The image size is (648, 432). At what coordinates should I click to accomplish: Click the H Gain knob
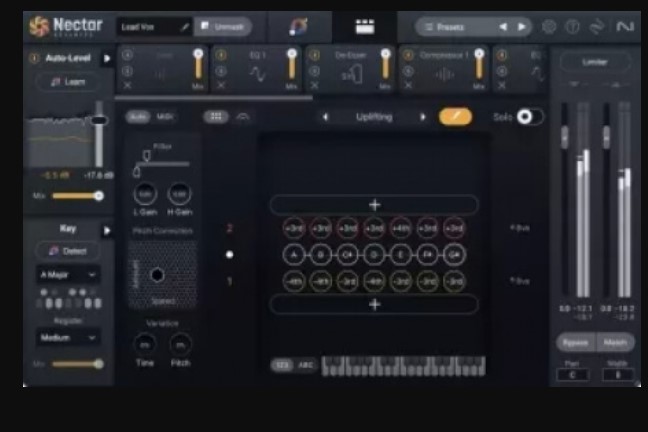tap(179, 194)
